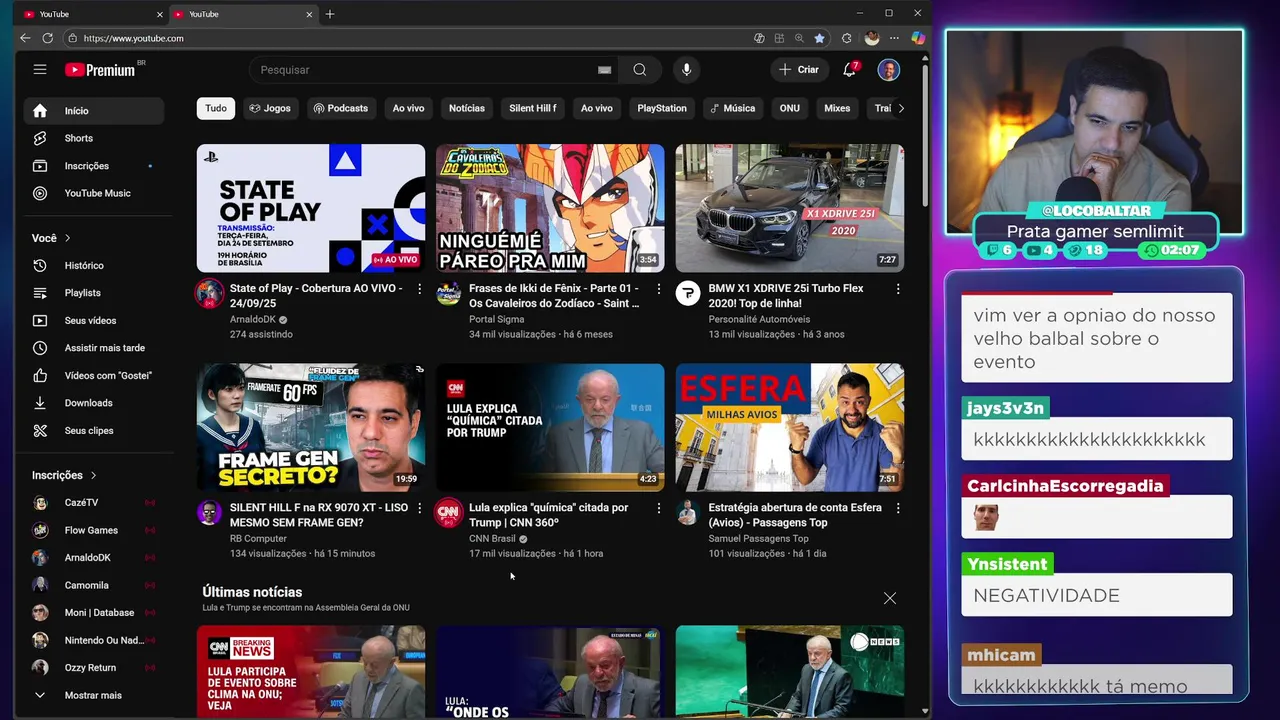The width and height of the screenshot is (1280, 720).
Task: Click the YouTube Premium logo
Action: (x=100, y=69)
